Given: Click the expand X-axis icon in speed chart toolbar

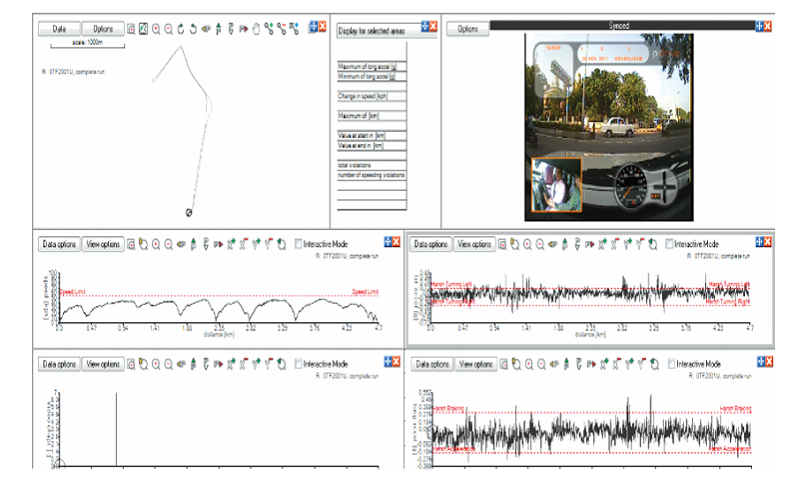Looking at the screenshot, I should (x=231, y=244).
